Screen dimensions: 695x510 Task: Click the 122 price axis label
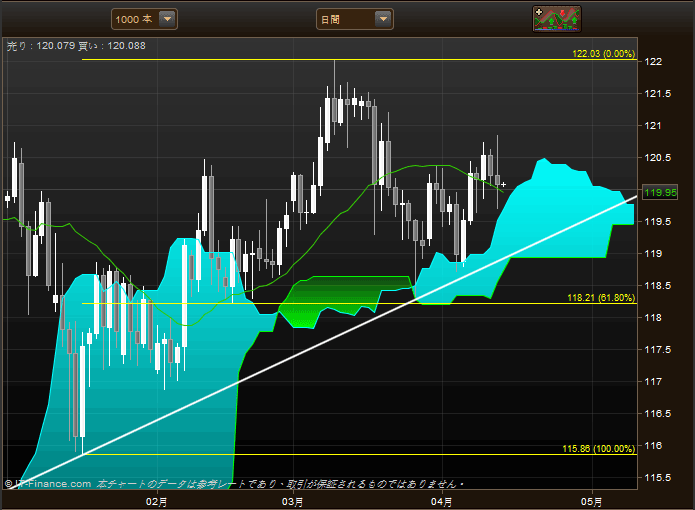653,62
